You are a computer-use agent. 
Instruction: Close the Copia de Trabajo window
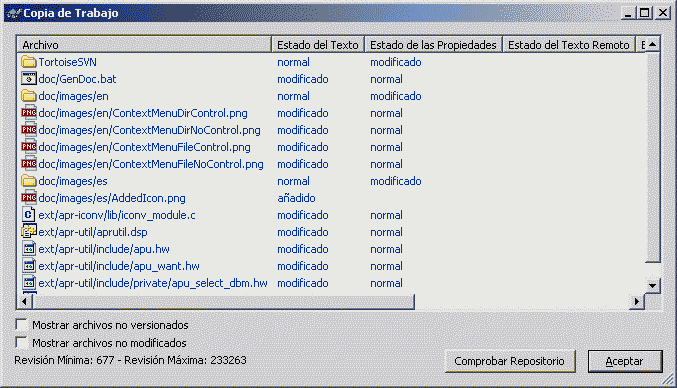tap(662, 13)
